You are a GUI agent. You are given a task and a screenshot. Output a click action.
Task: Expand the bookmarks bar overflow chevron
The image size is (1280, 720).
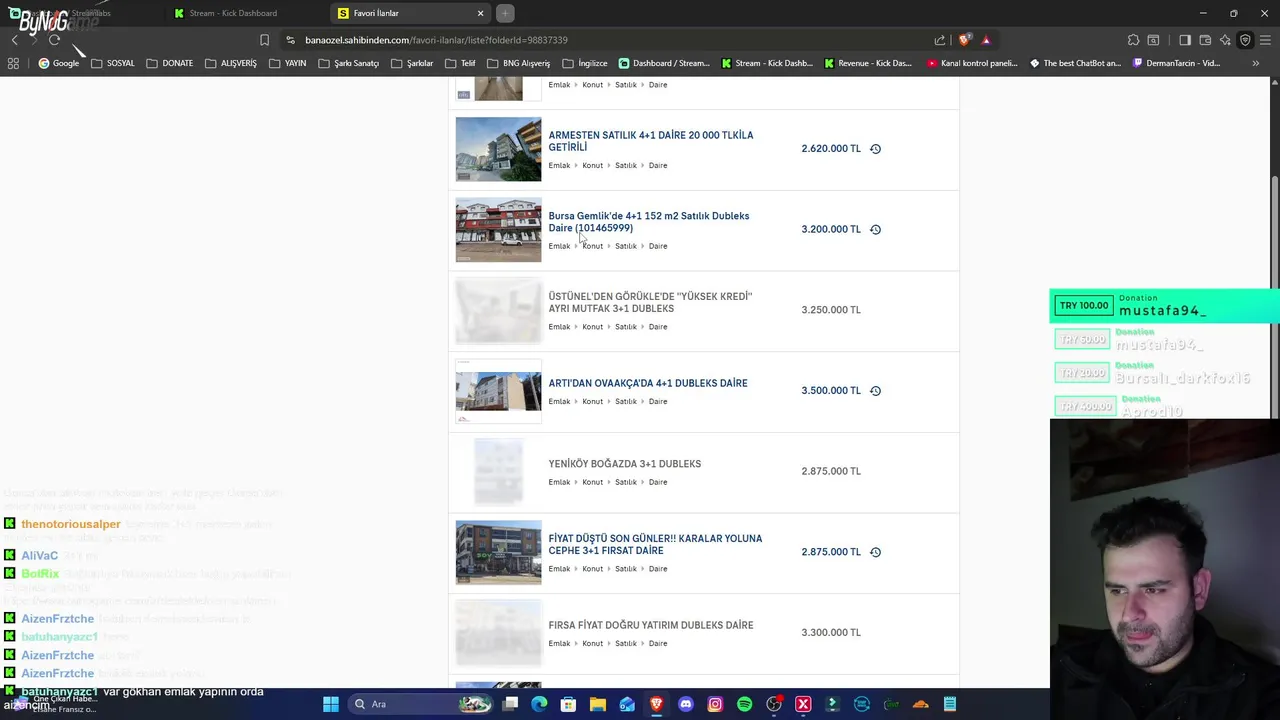(x=1255, y=63)
